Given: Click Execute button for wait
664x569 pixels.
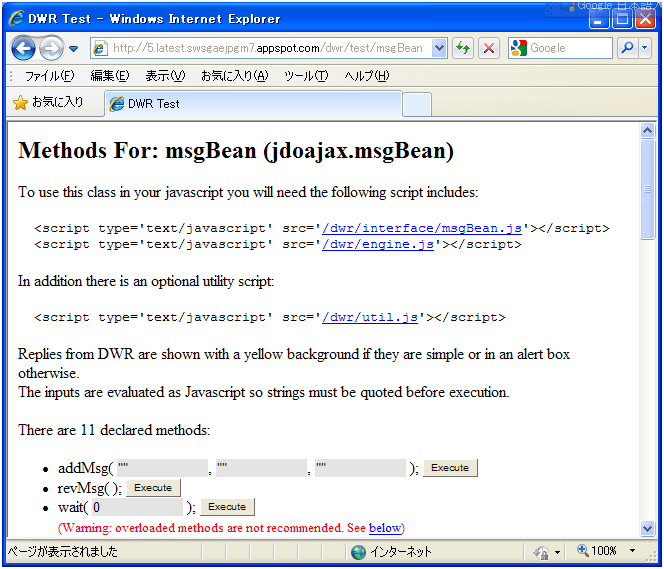Looking at the screenshot, I should pyautogui.click(x=227, y=507).
